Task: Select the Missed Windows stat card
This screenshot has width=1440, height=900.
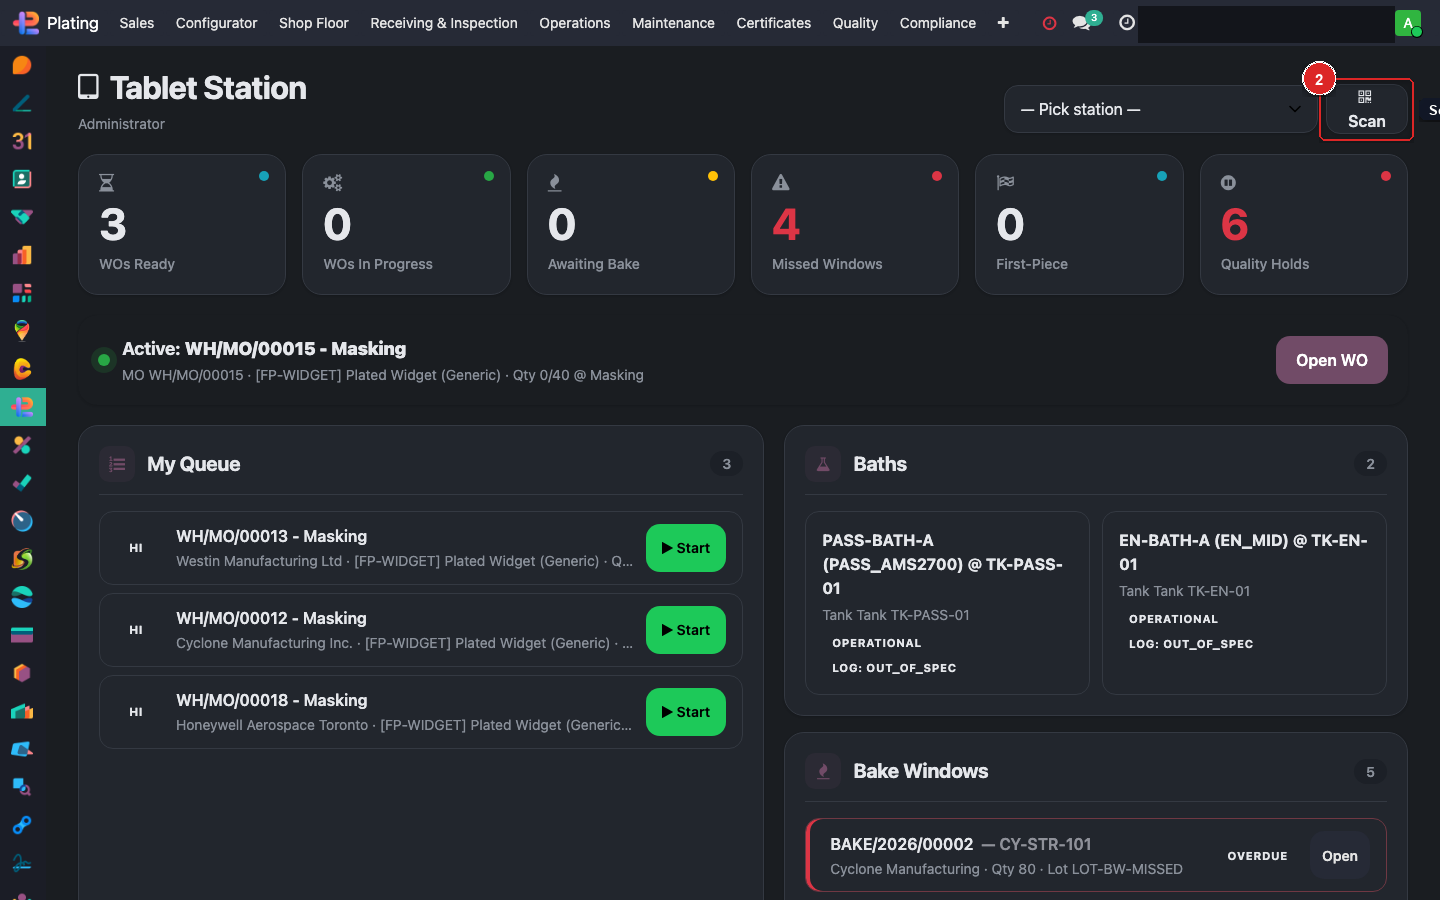Action: coord(855,225)
